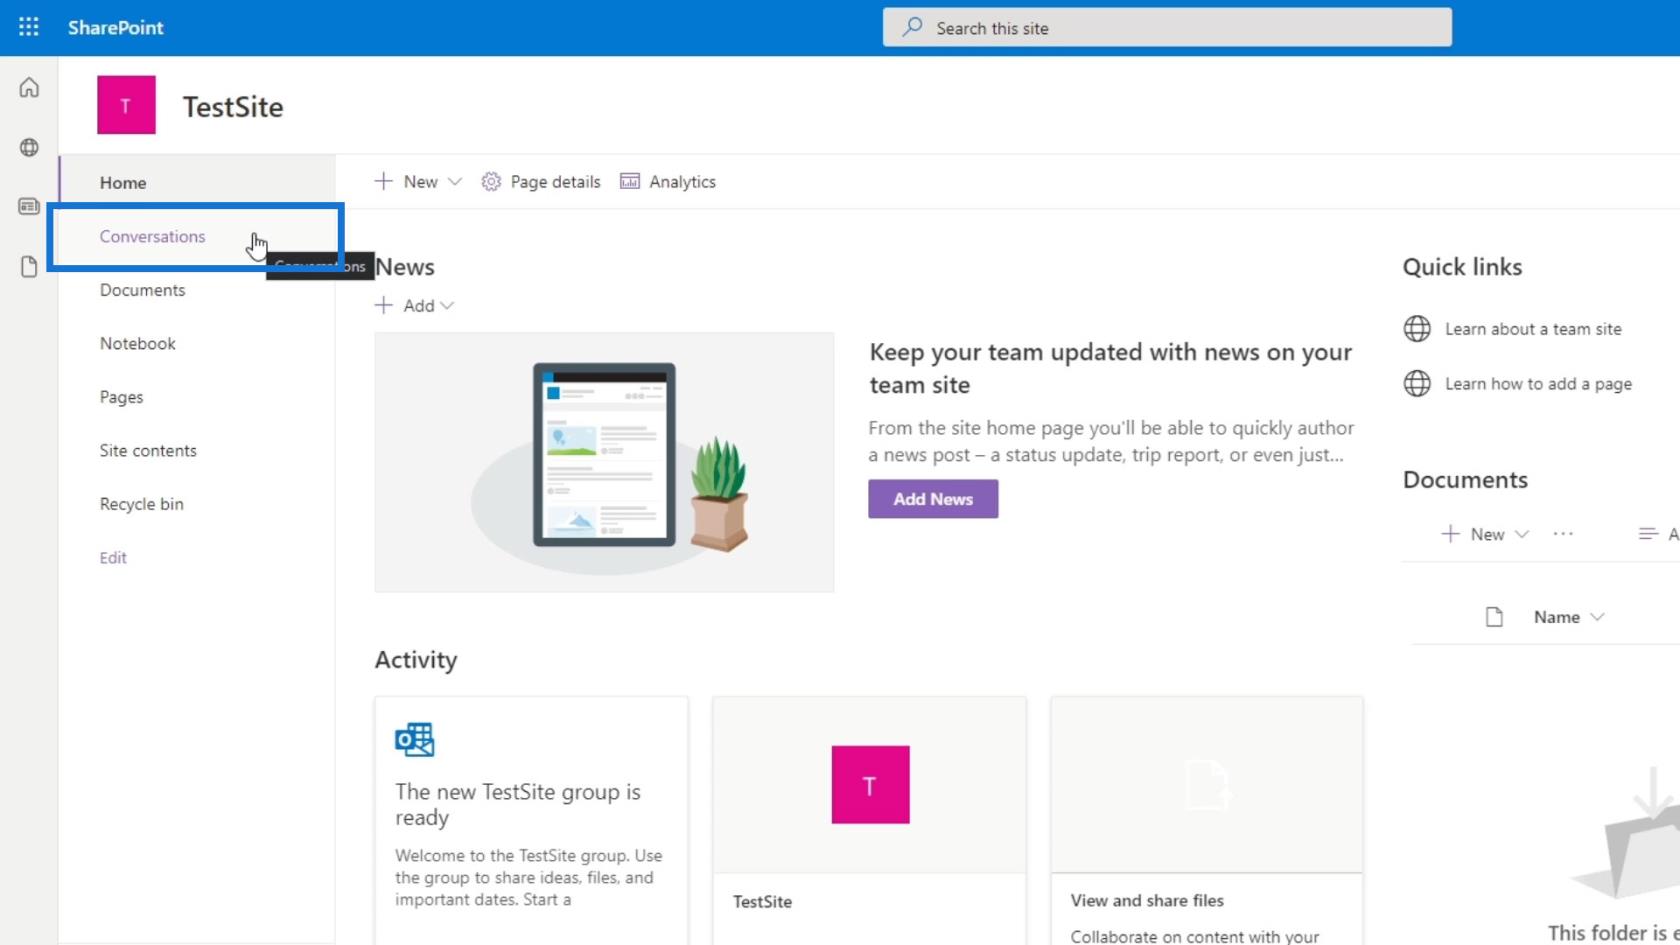Click globe icon beside Learn how to add a page
1680x945 pixels.
1417,383
